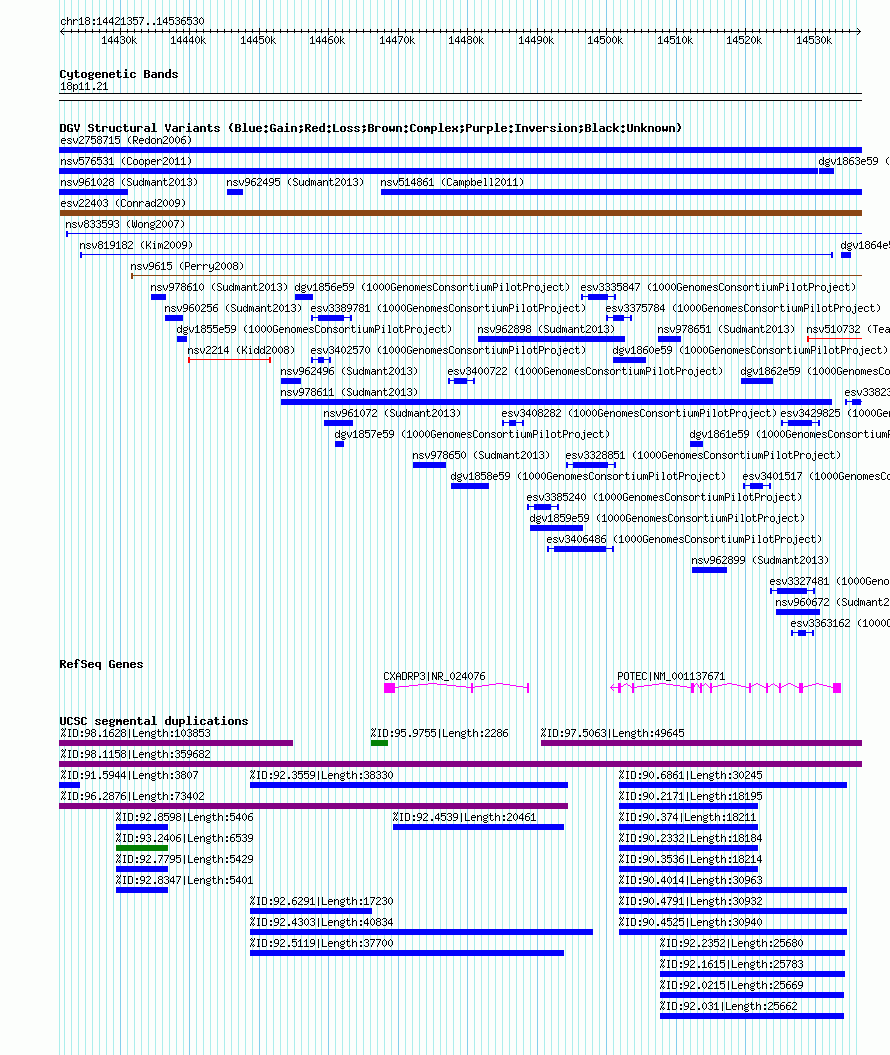The width and height of the screenshot is (890, 1055).
Task: Click the nsv9615 (Perry2008) label
Action: pos(187,266)
